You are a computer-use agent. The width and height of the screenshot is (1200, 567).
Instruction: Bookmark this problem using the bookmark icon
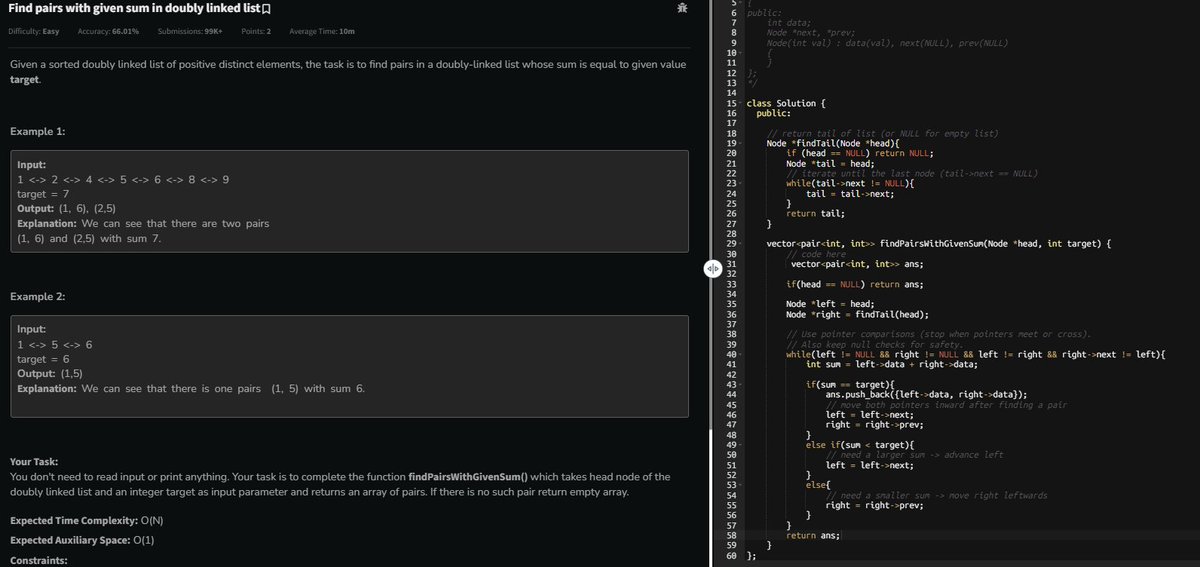tap(265, 9)
